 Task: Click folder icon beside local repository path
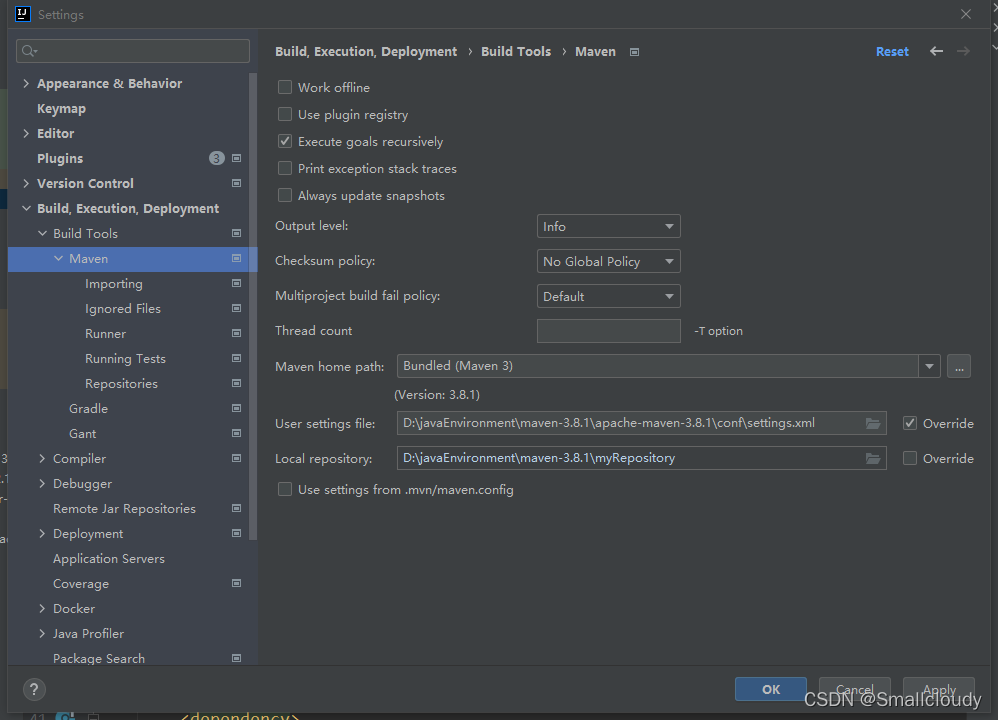click(873, 458)
